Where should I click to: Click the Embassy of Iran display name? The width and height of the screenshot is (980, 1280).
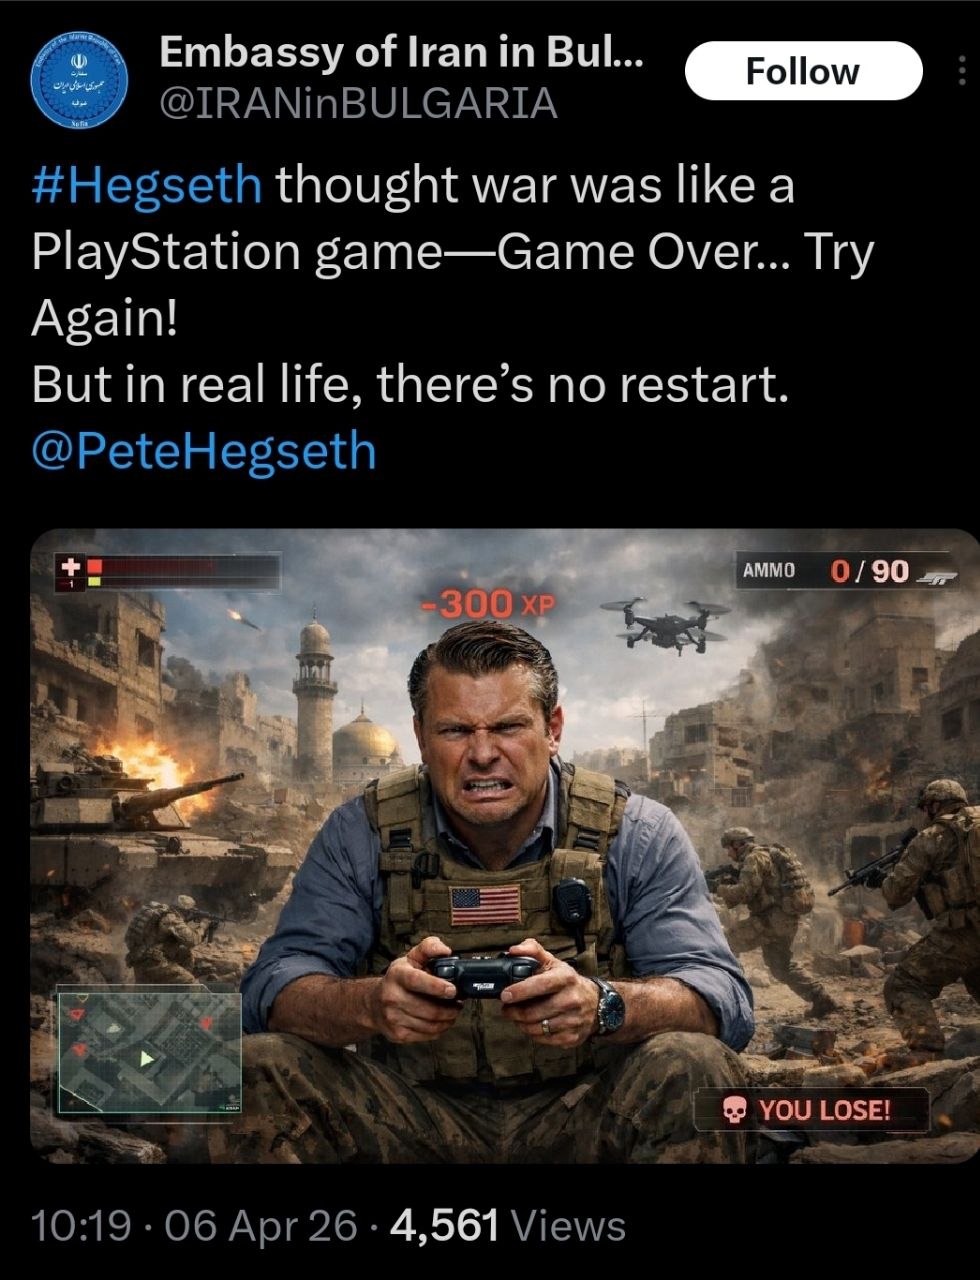pos(401,53)
